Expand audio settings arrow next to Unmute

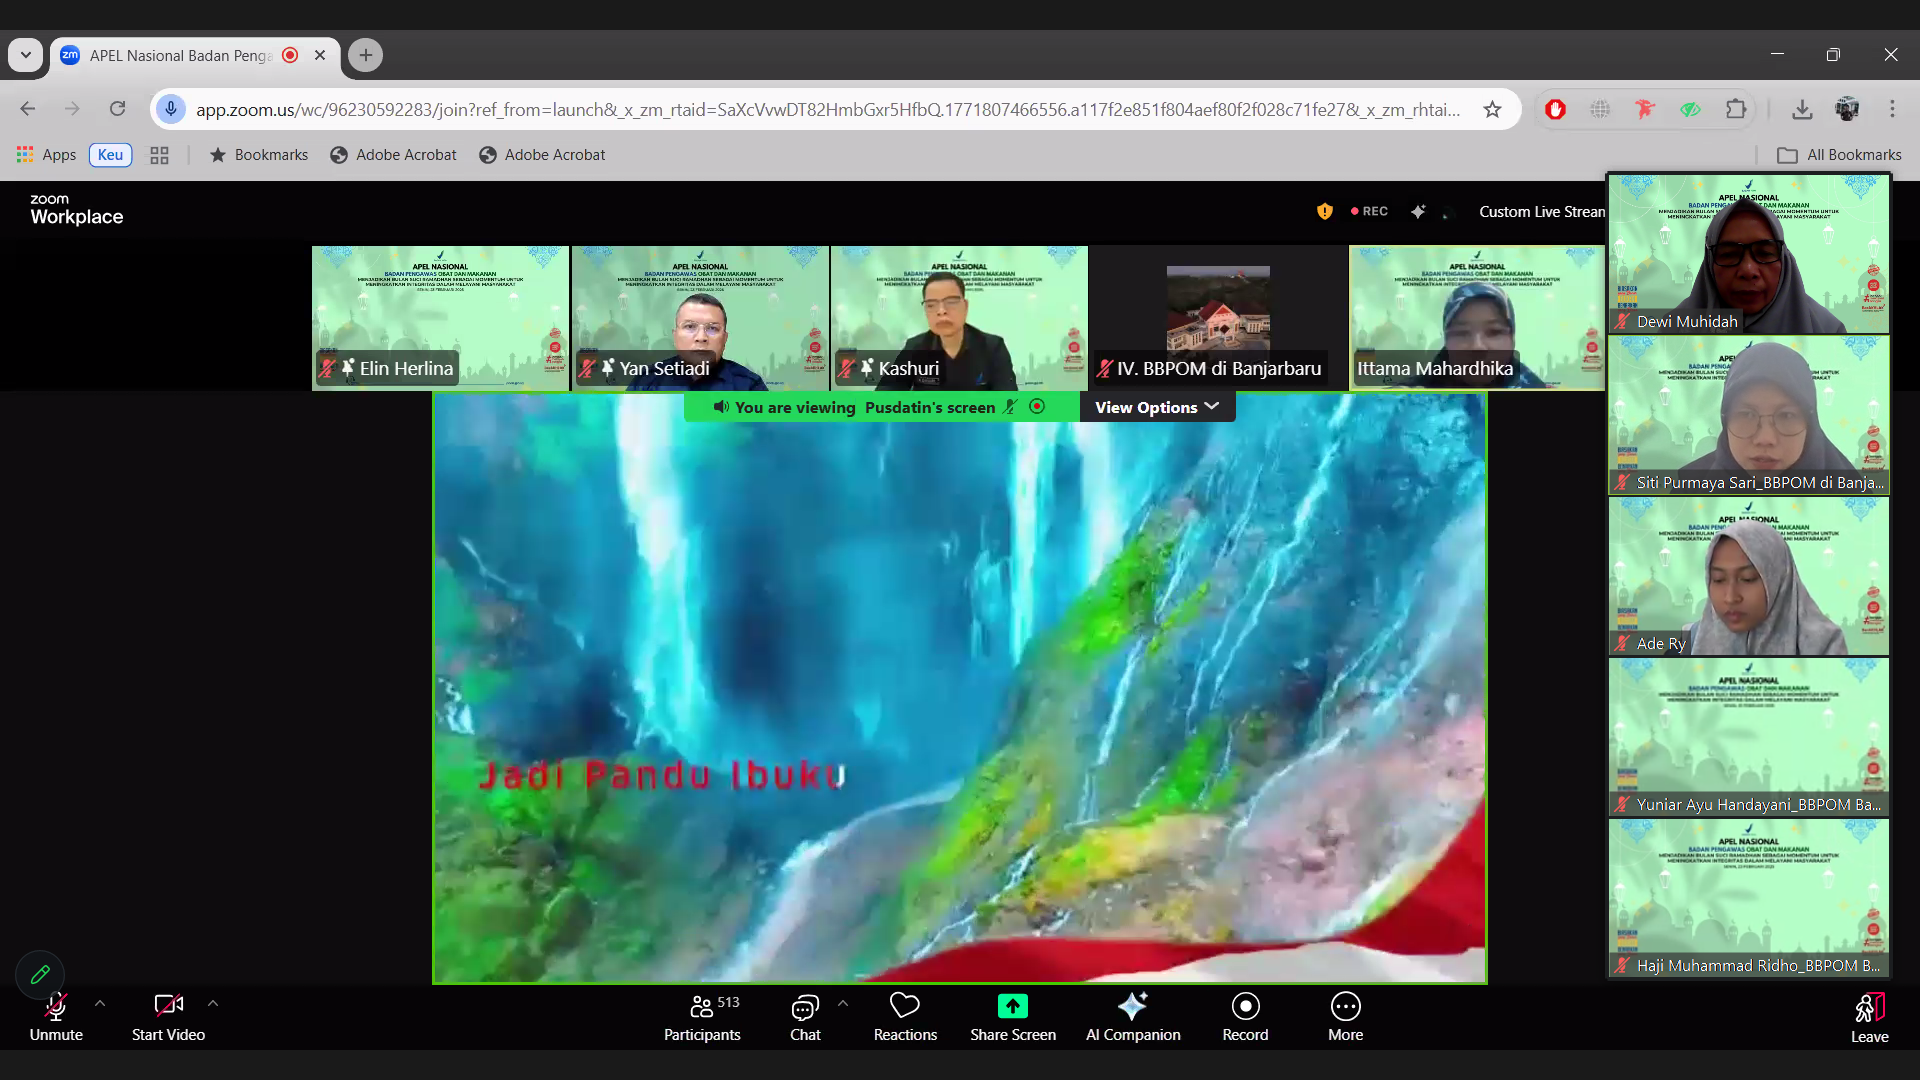pyautogui.click(x=100, y=1003)
